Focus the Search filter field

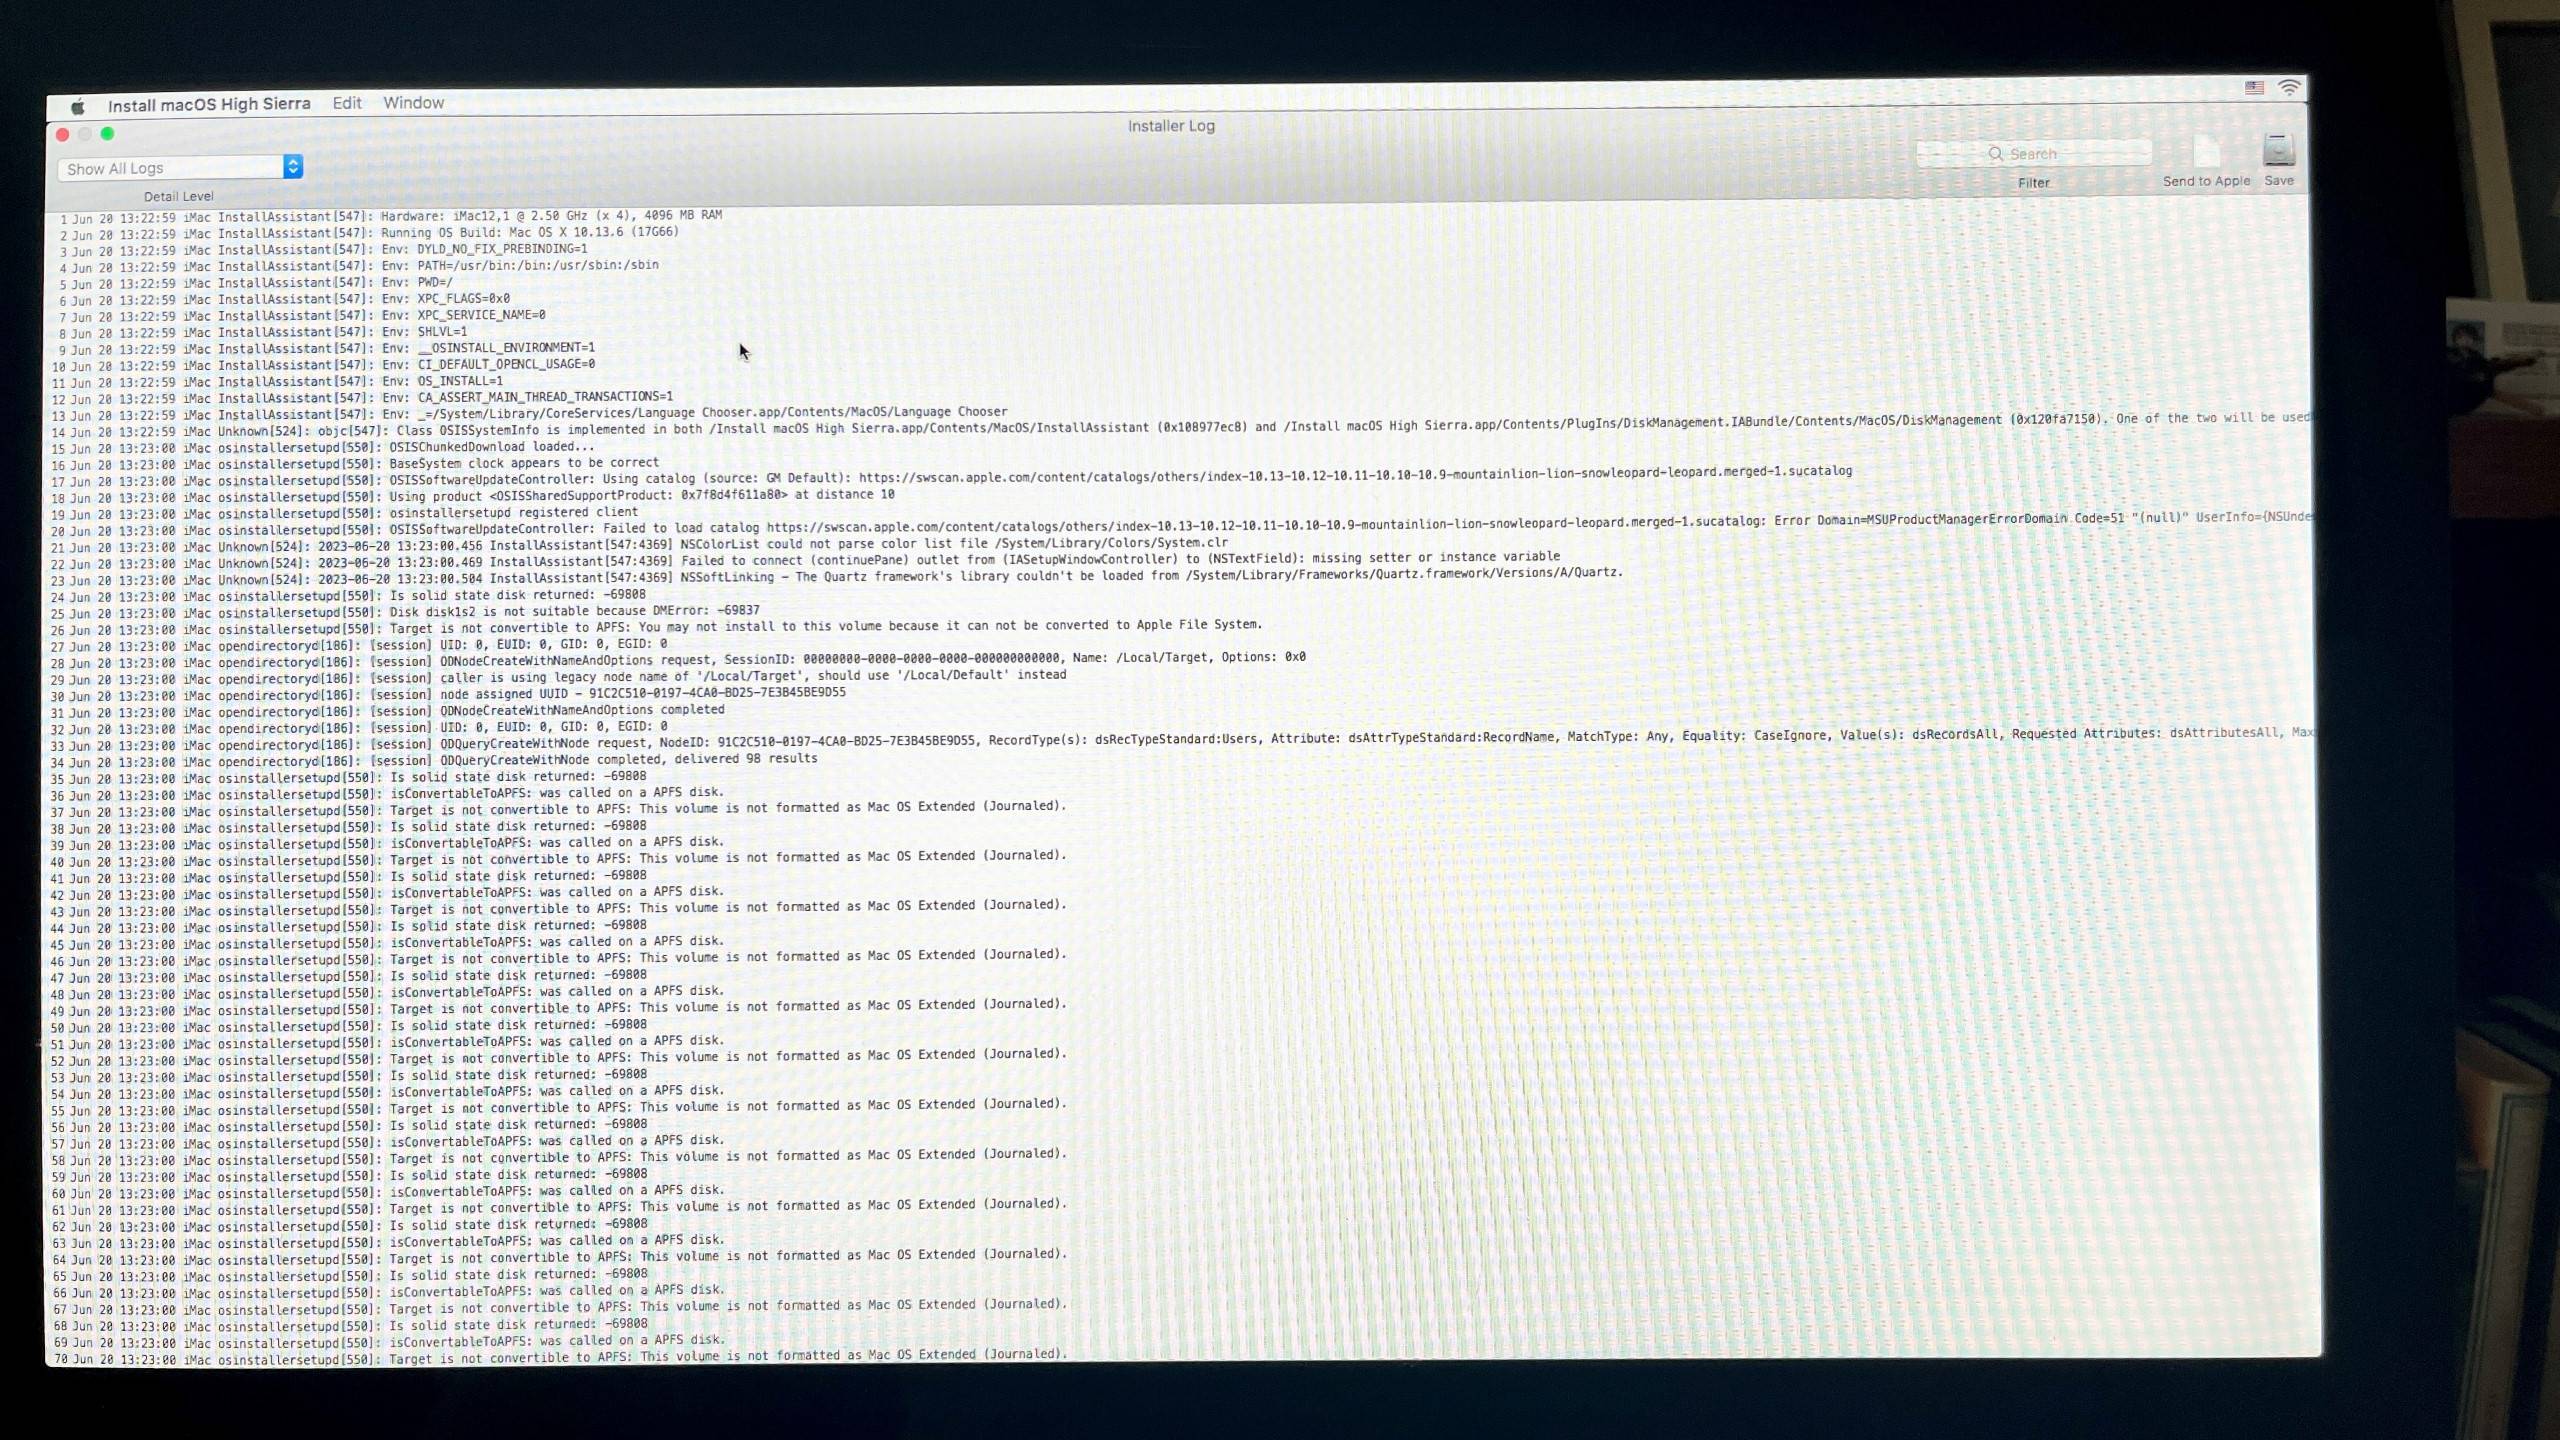point(2033,153)
